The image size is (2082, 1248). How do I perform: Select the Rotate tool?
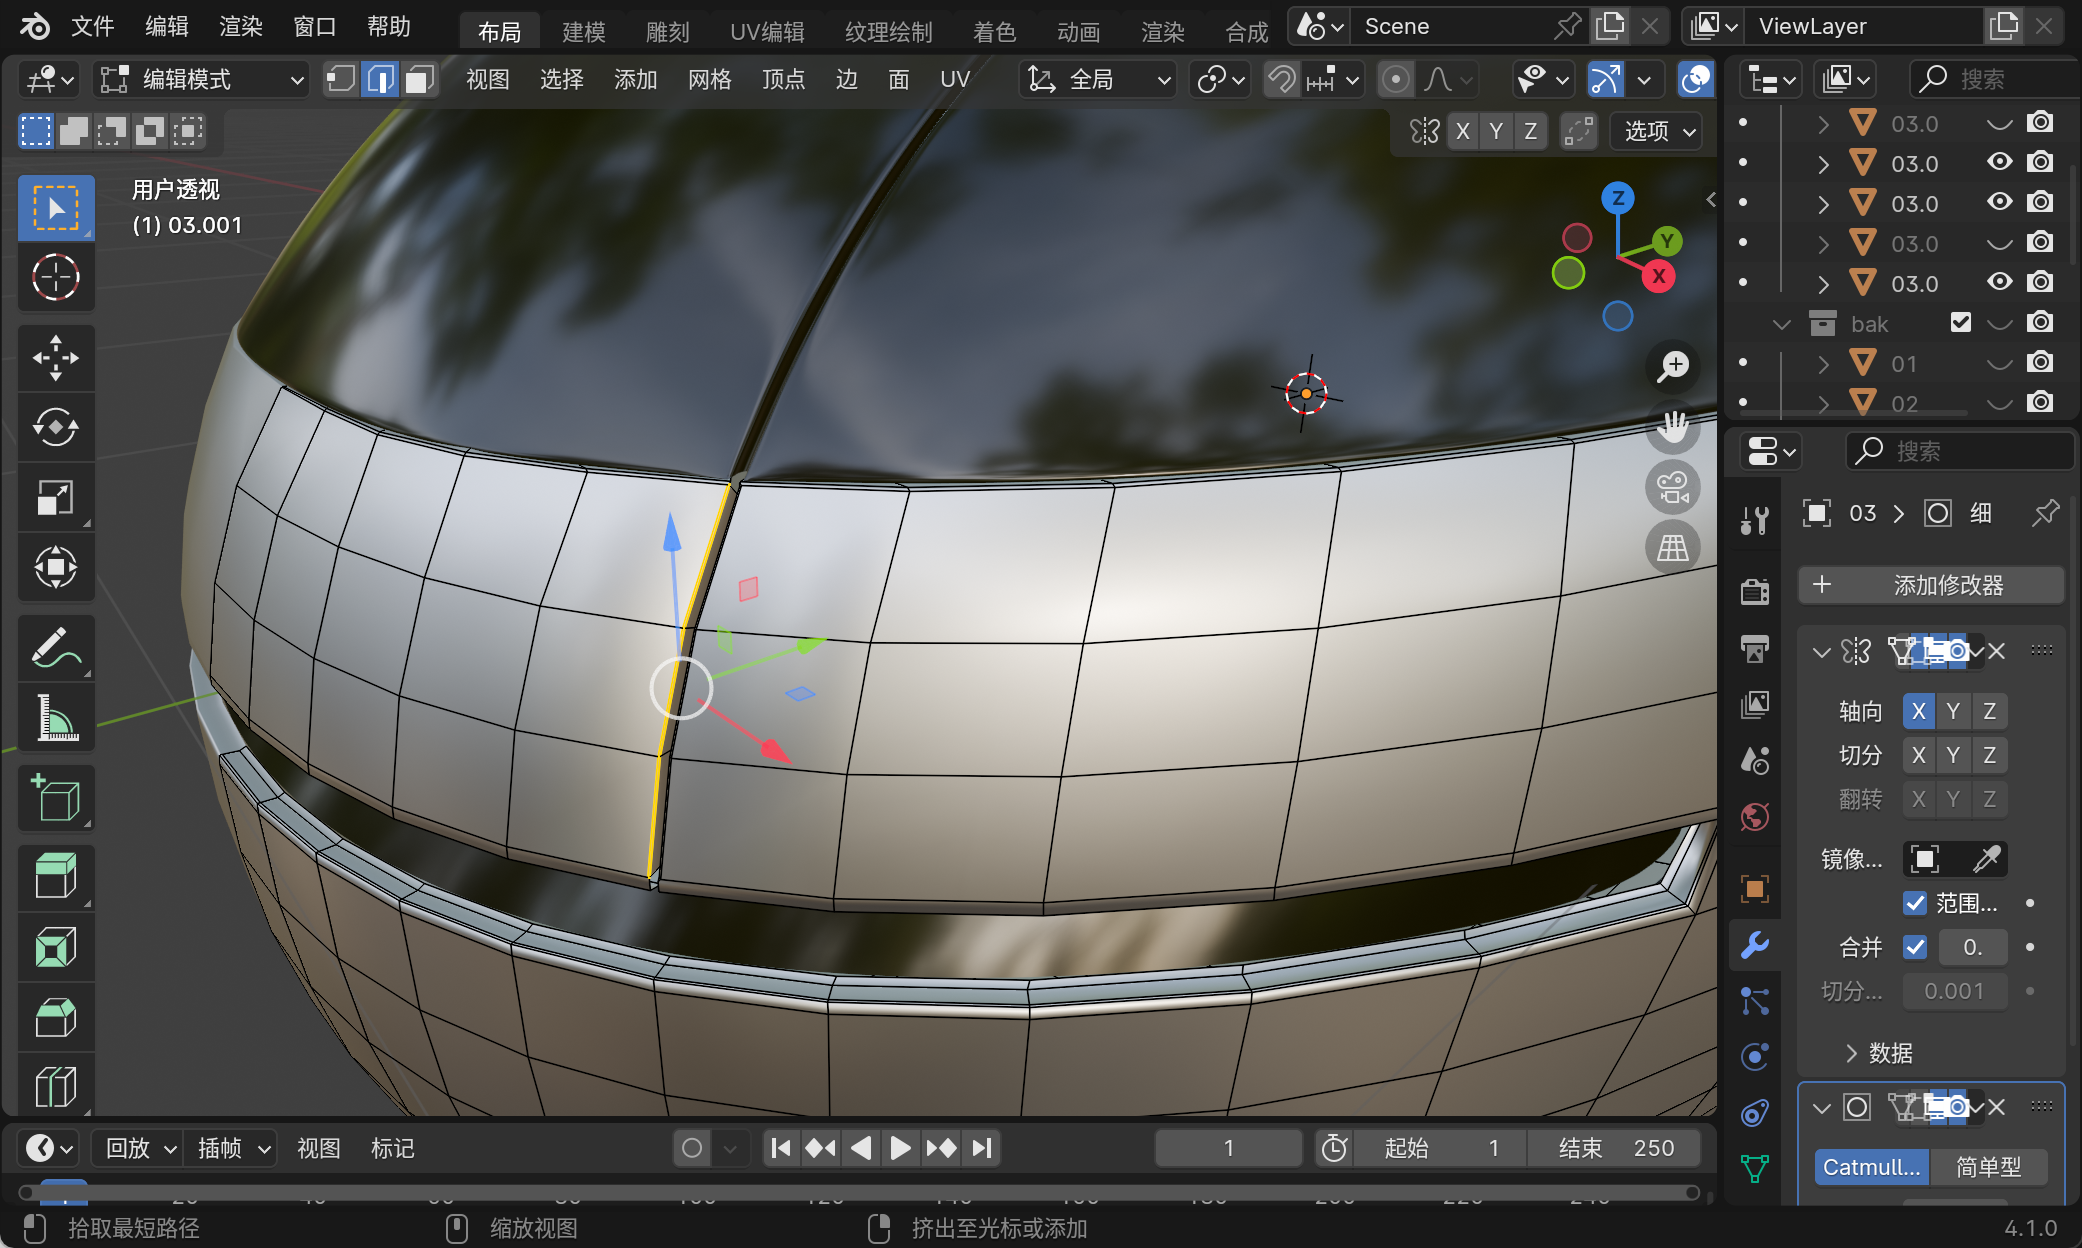coord(56,427)
